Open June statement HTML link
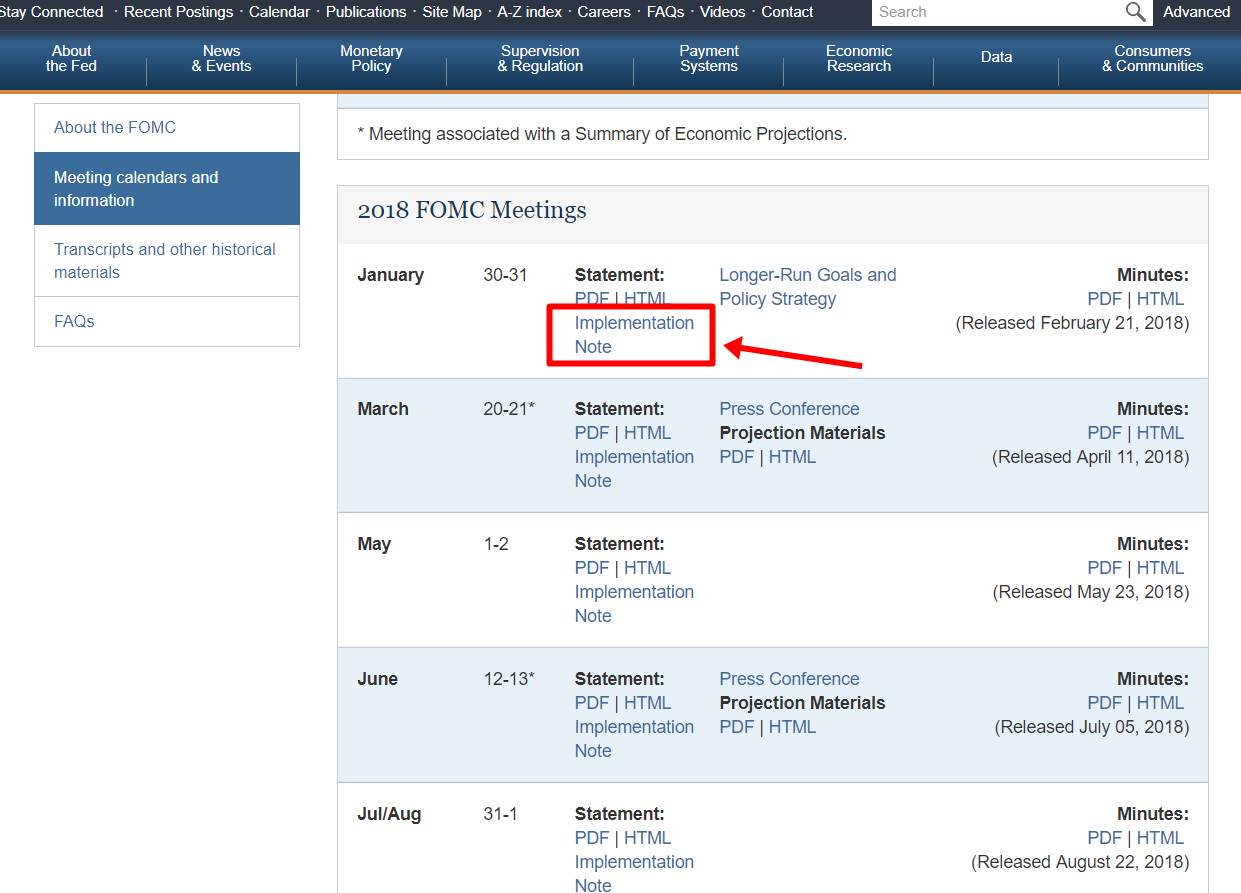This screenshot has height=893, width=1241. point(647,703)
